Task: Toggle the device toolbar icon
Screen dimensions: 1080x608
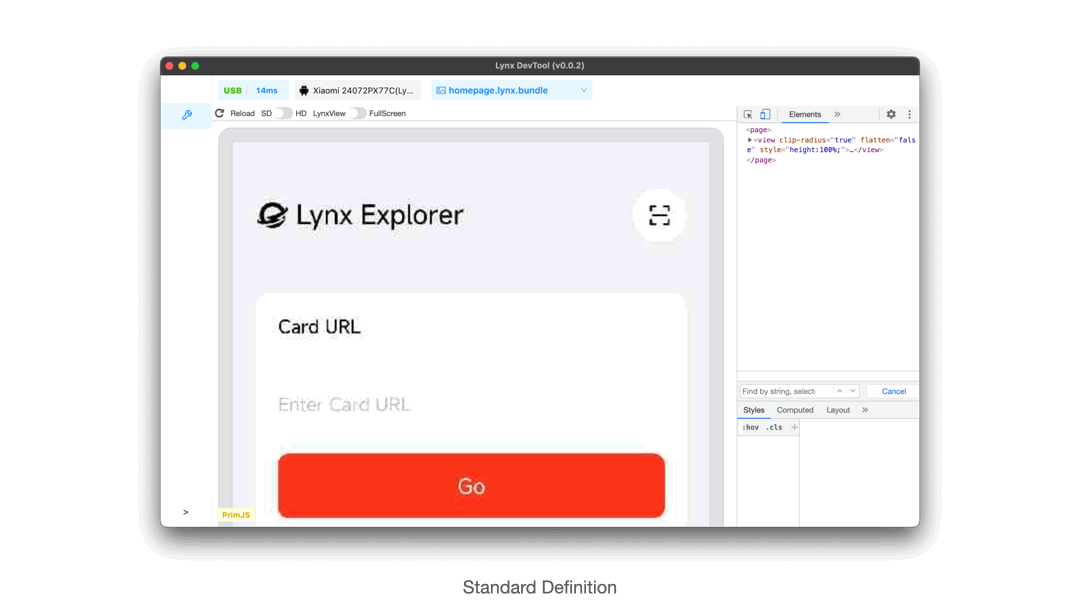Action: point(765,114)
